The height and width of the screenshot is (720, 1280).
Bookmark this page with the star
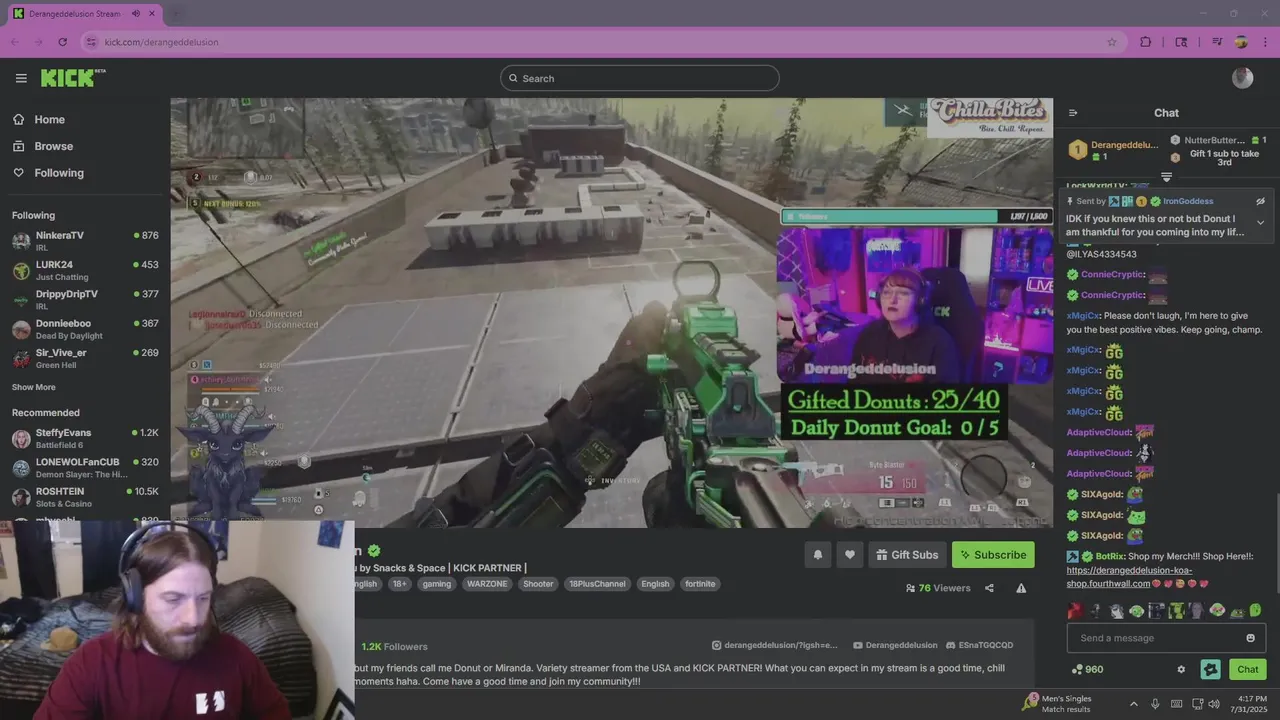[x=1111, y=42]
